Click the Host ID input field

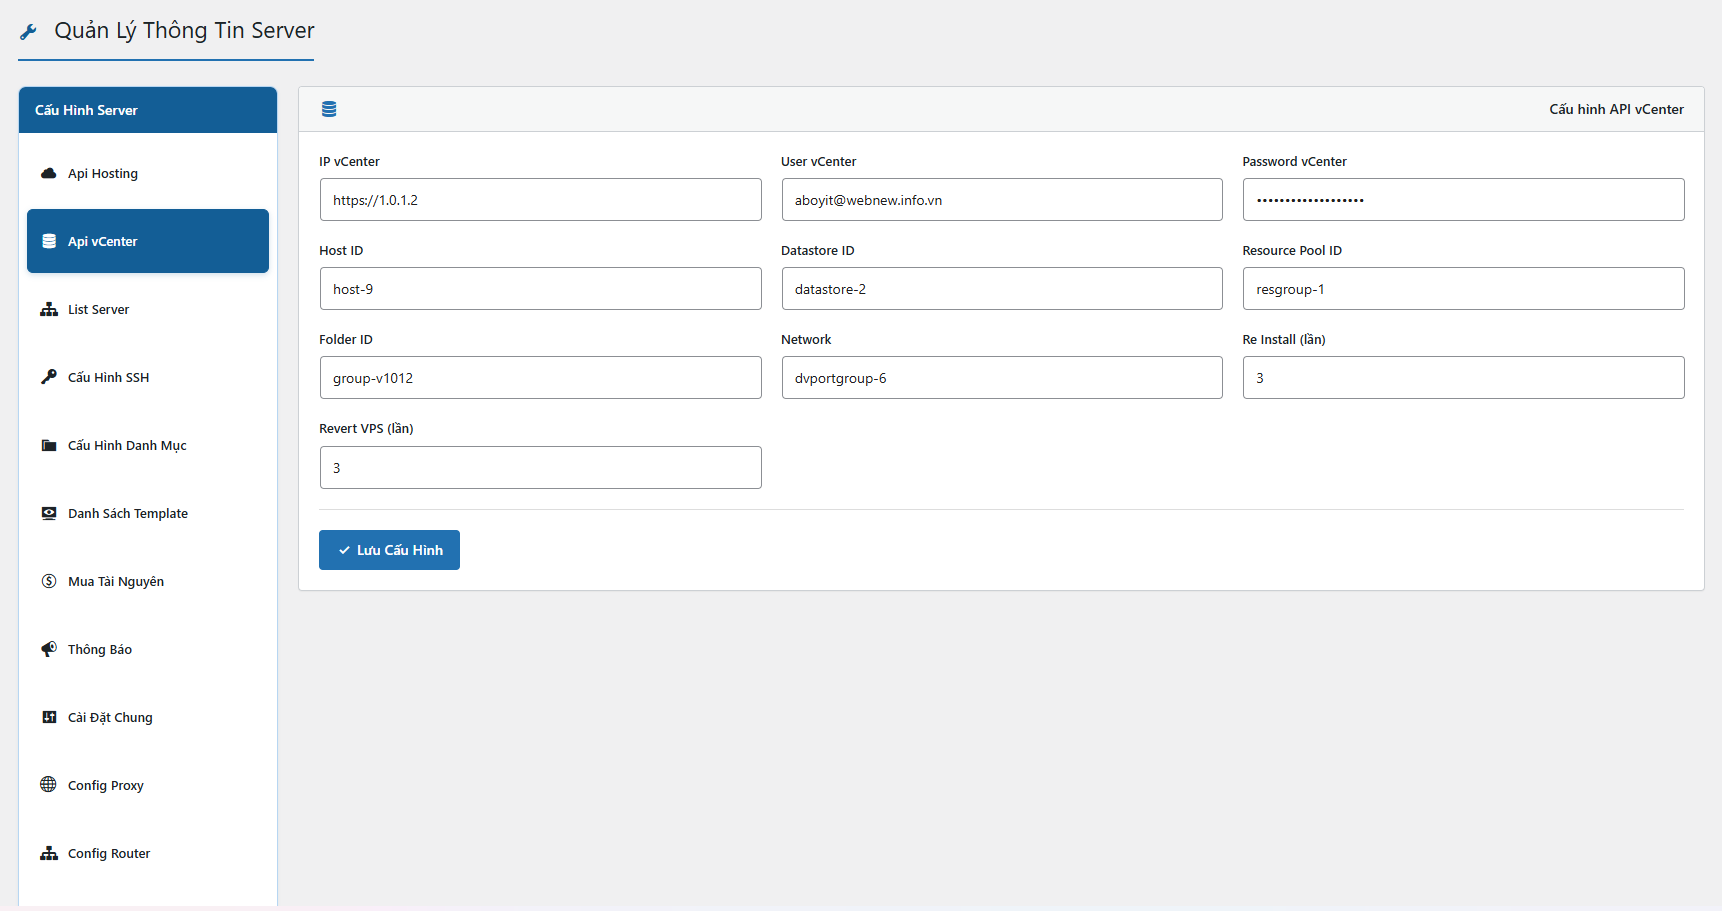coord(540,289)
